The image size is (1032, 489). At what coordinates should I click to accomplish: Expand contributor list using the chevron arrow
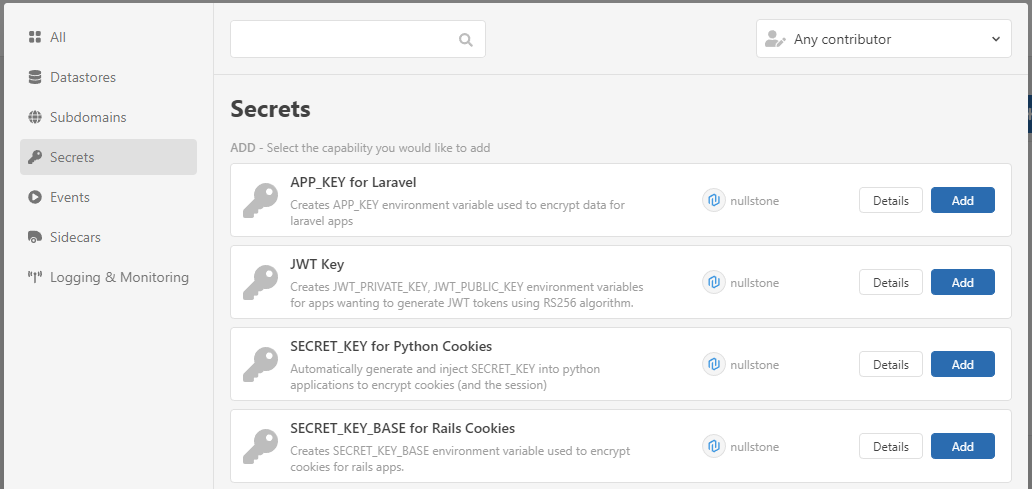click(x=995, y=40)
